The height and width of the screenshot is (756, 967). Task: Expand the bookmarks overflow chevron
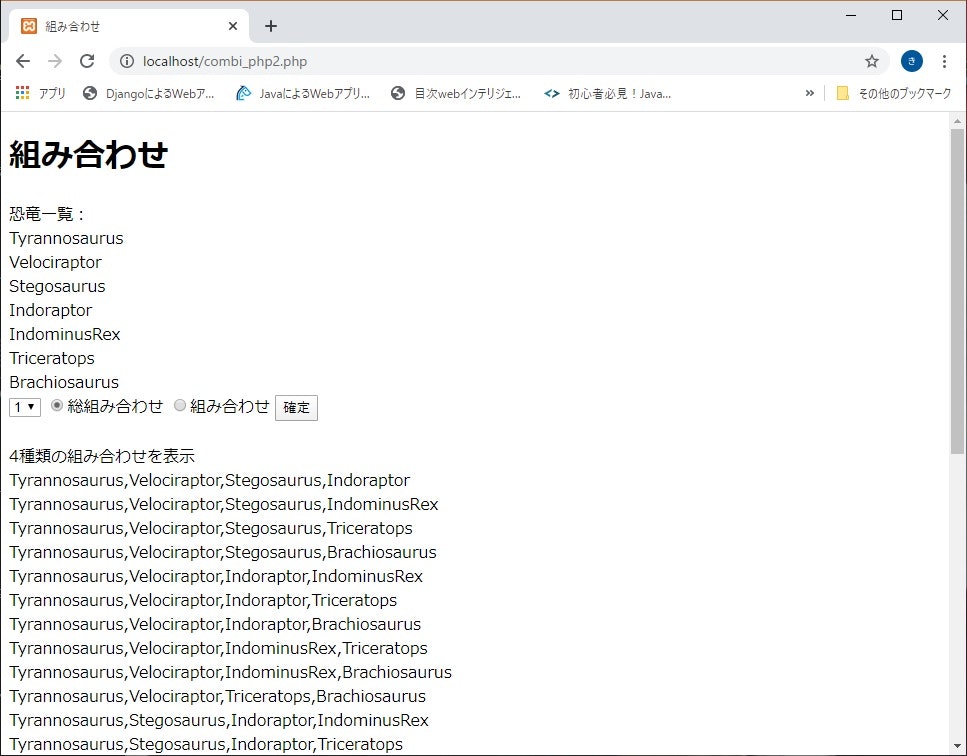[810, 93]
